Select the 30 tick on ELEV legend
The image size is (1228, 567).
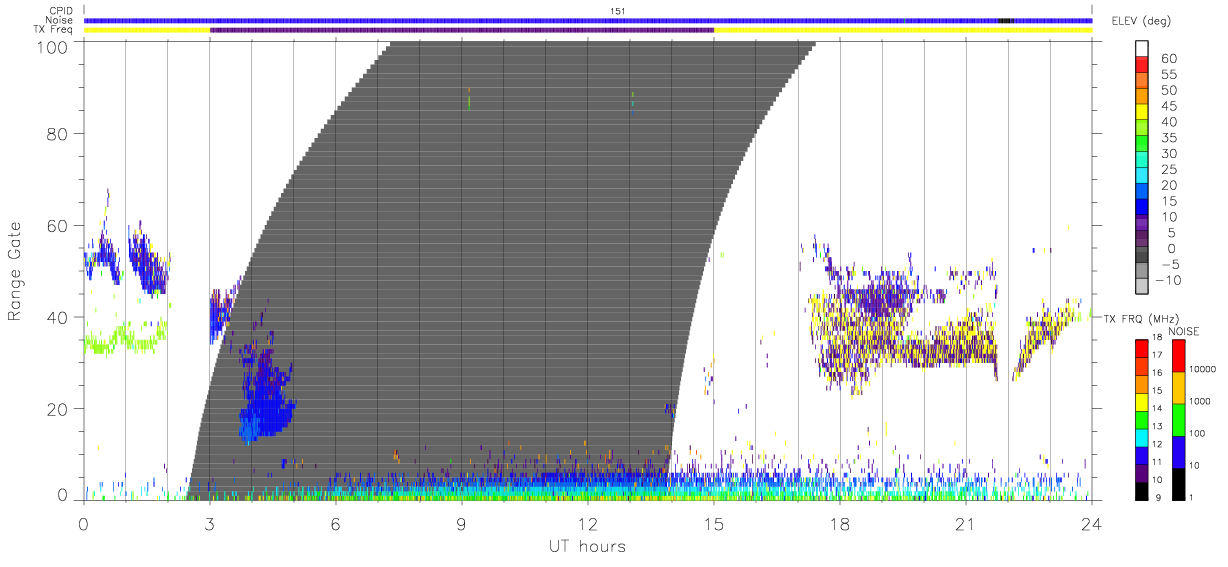[1169, 154]
